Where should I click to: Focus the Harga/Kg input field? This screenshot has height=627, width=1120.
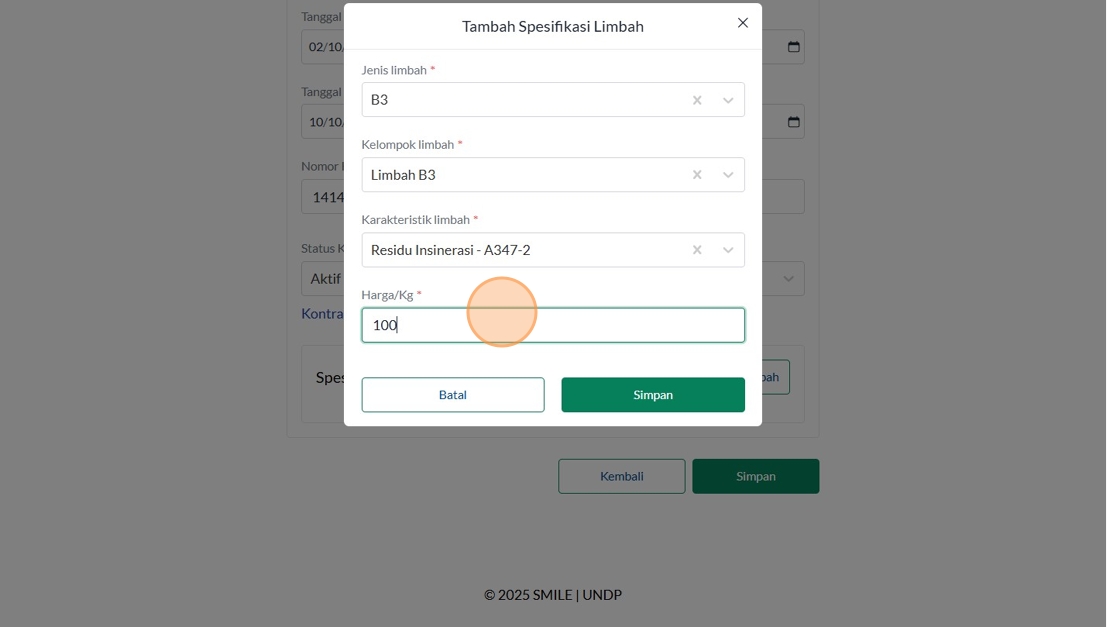pyautogui.click(x=553, y=325)
